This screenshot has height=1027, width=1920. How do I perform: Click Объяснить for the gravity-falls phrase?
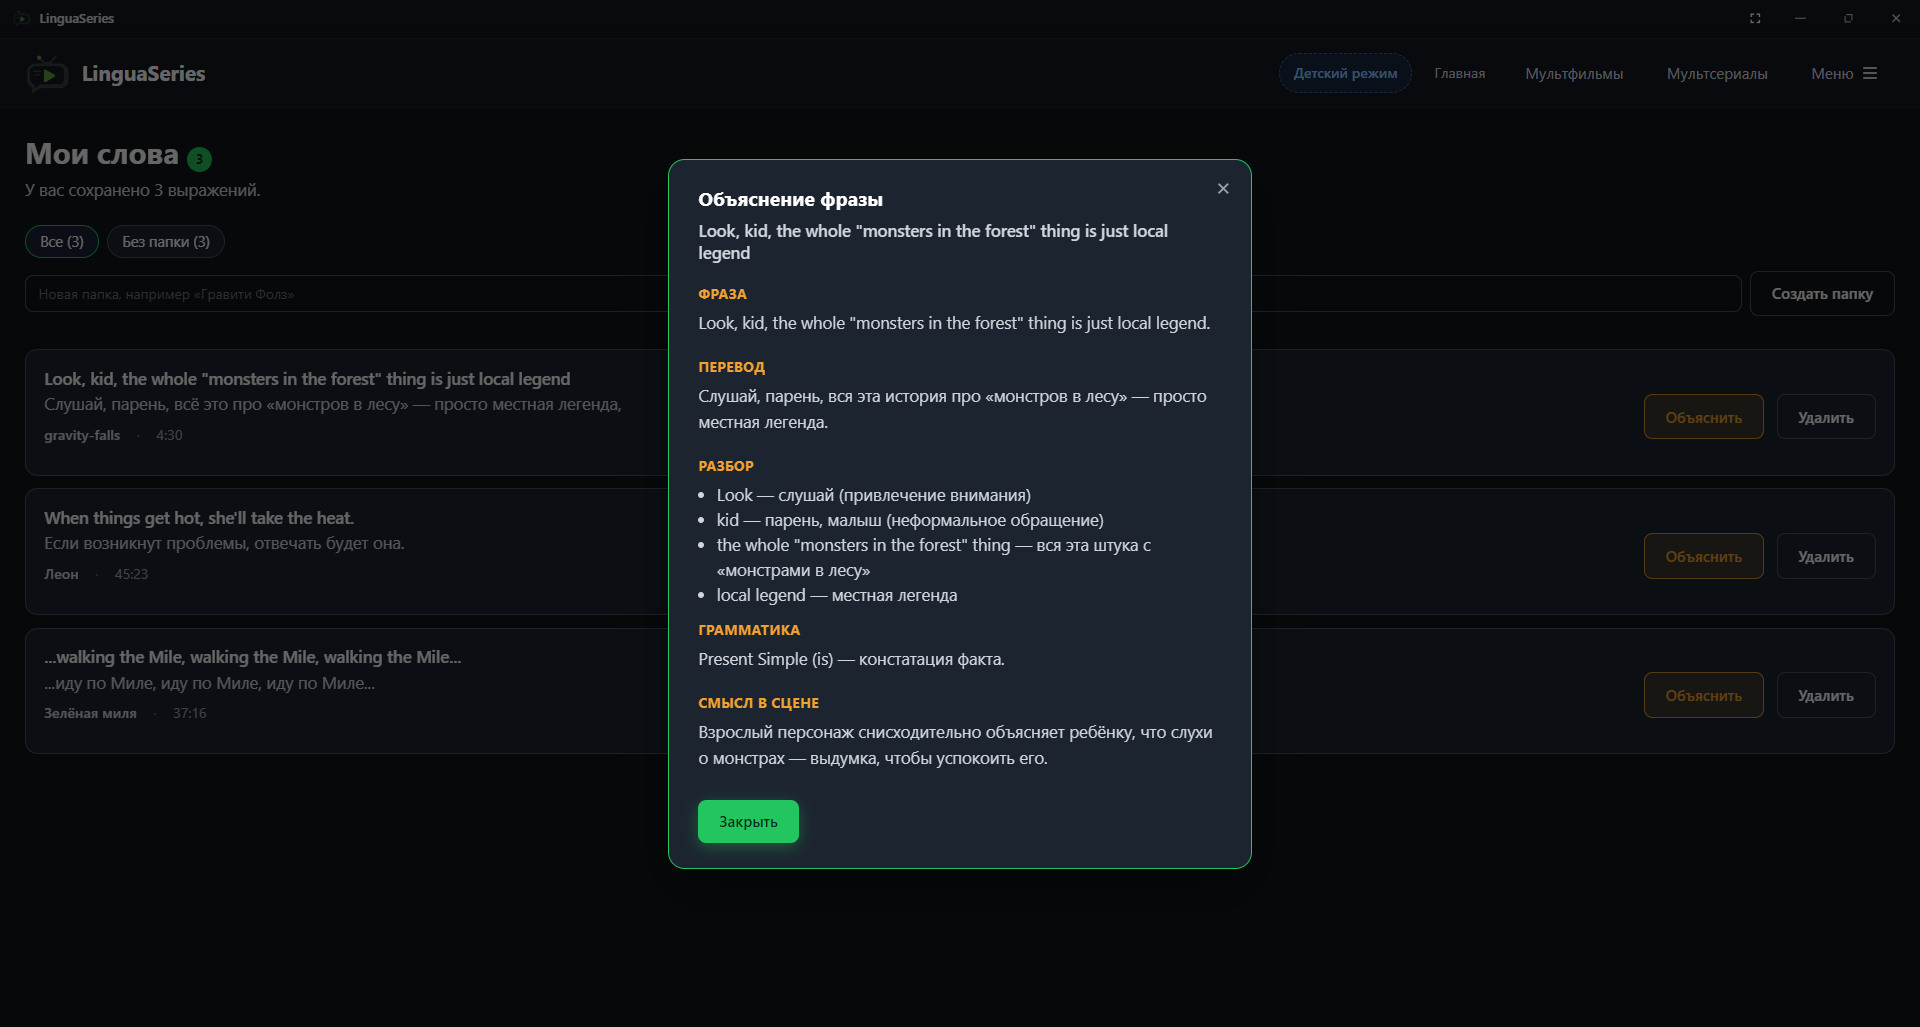[x=1703, y=417]
